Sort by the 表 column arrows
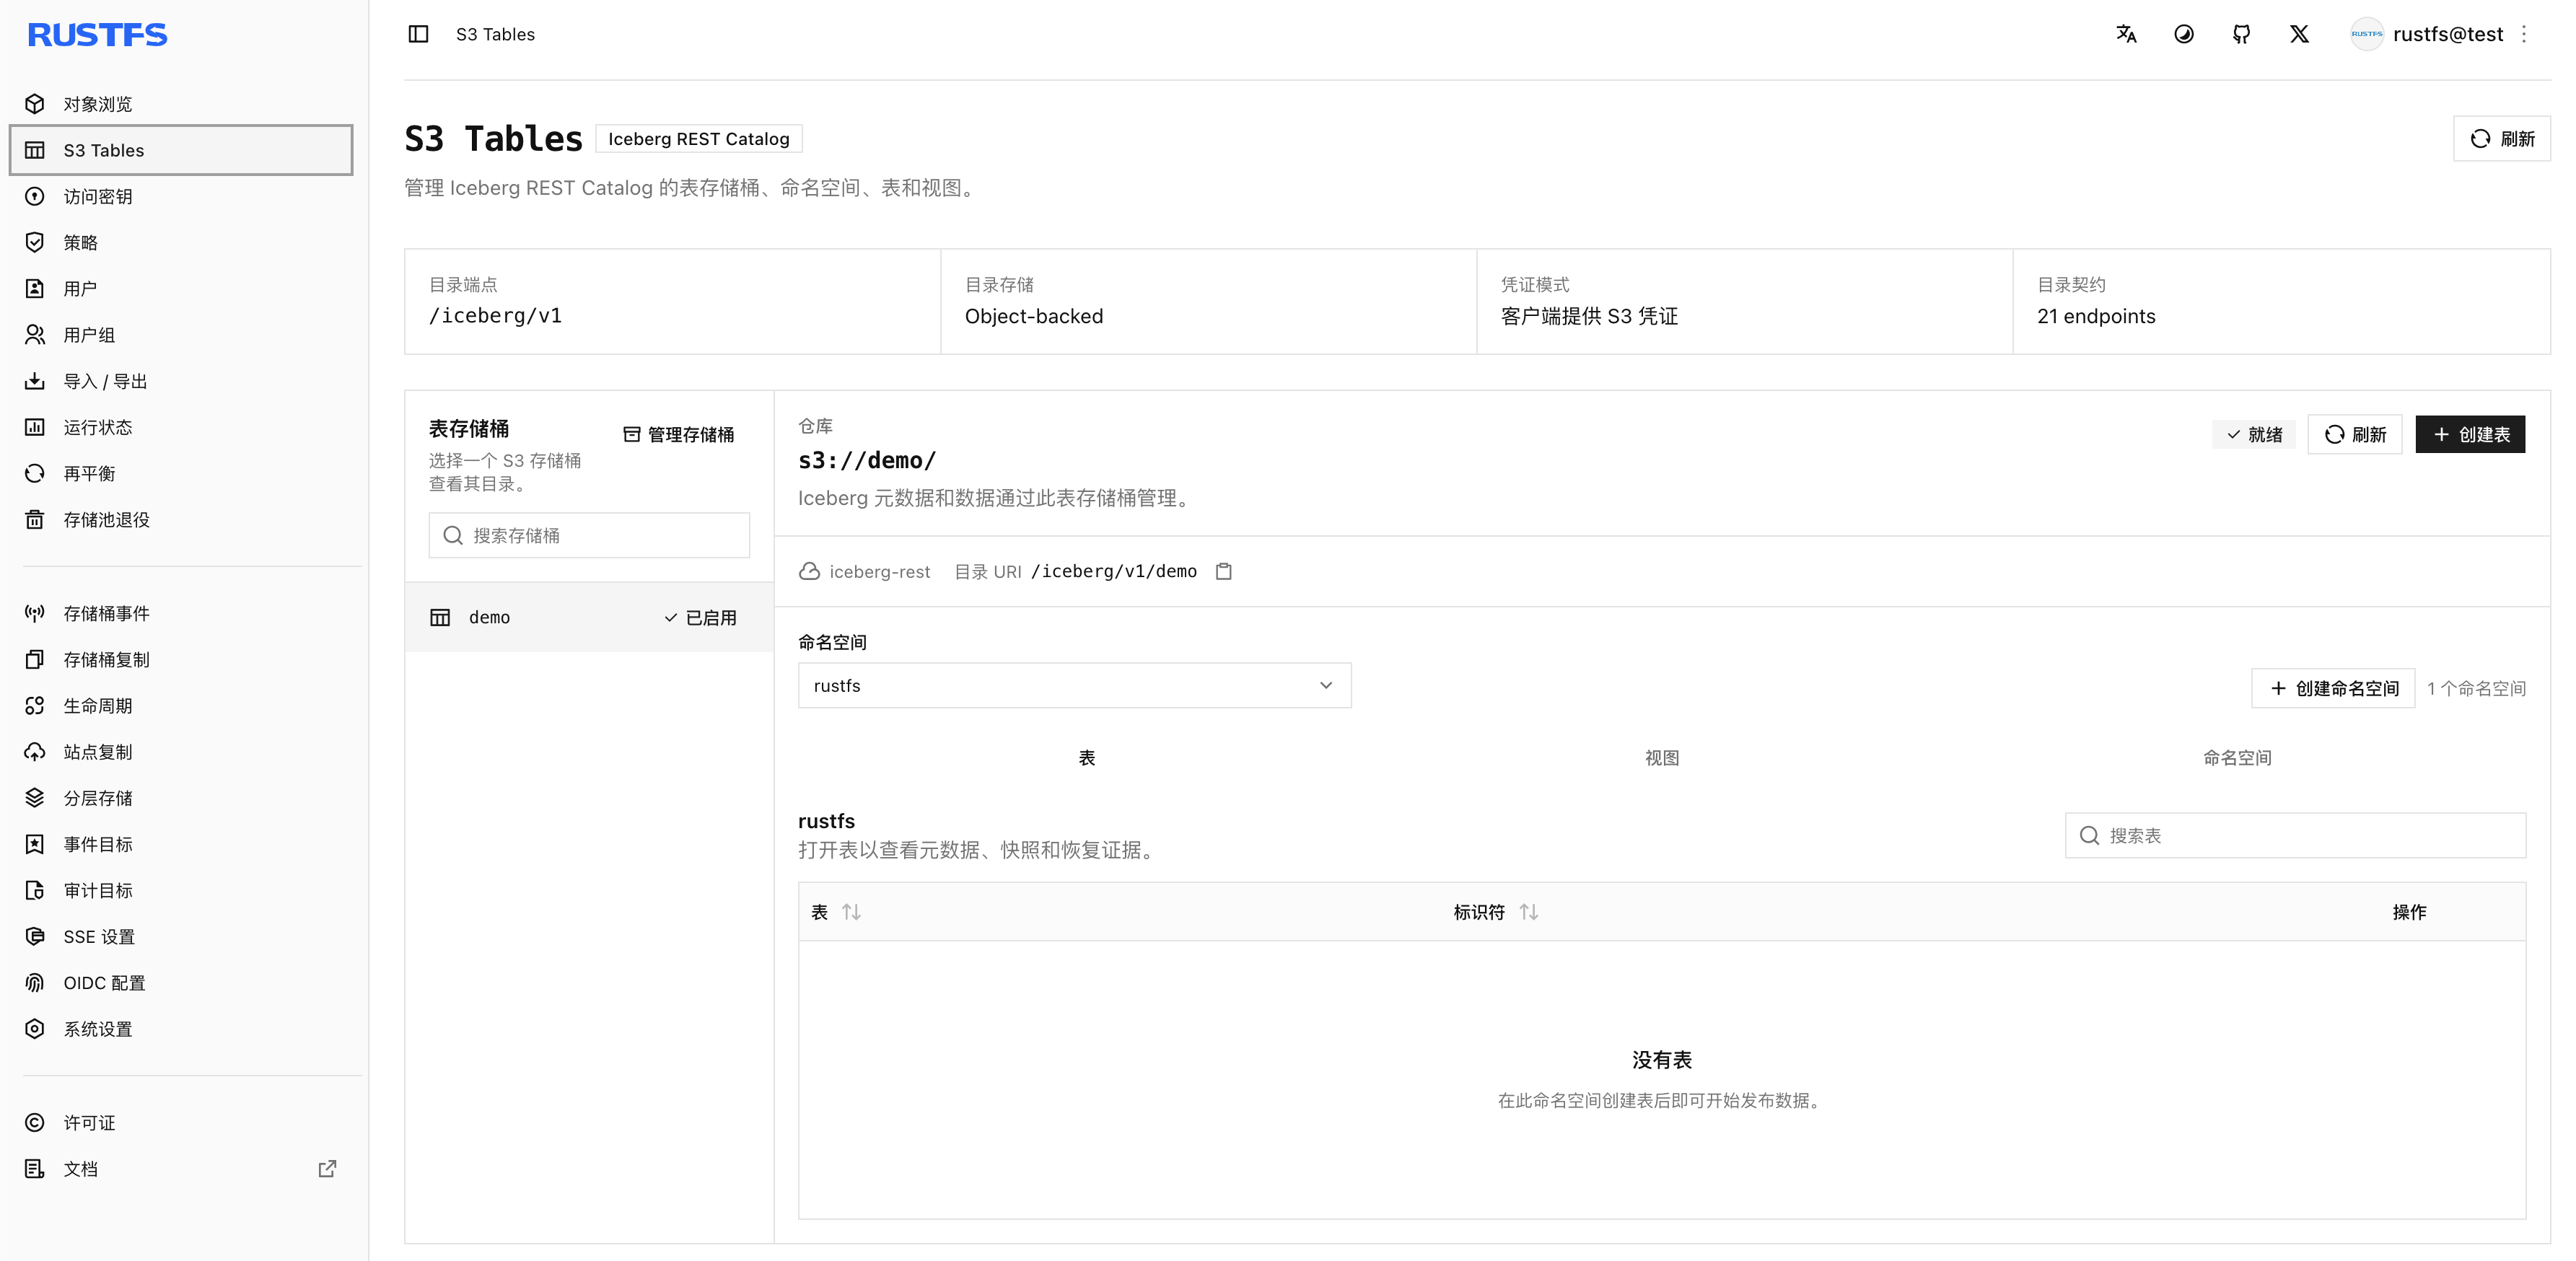 pos(851,912)
